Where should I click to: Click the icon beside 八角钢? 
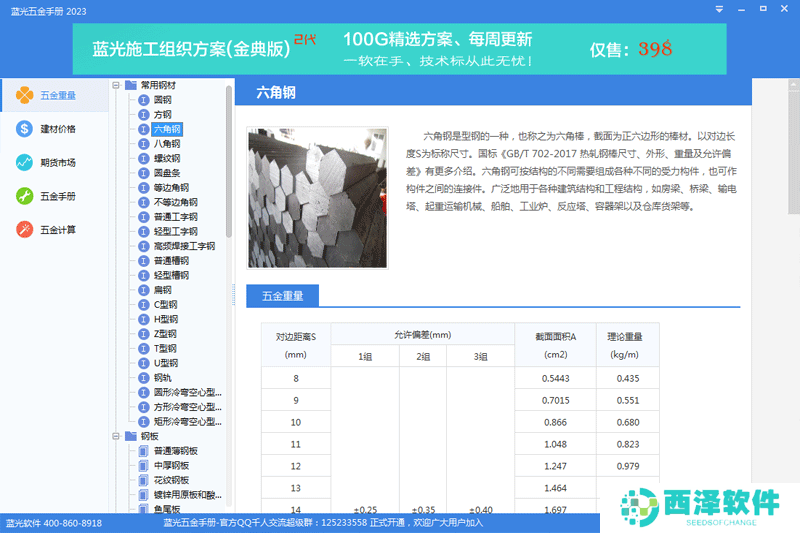point(144,144)
